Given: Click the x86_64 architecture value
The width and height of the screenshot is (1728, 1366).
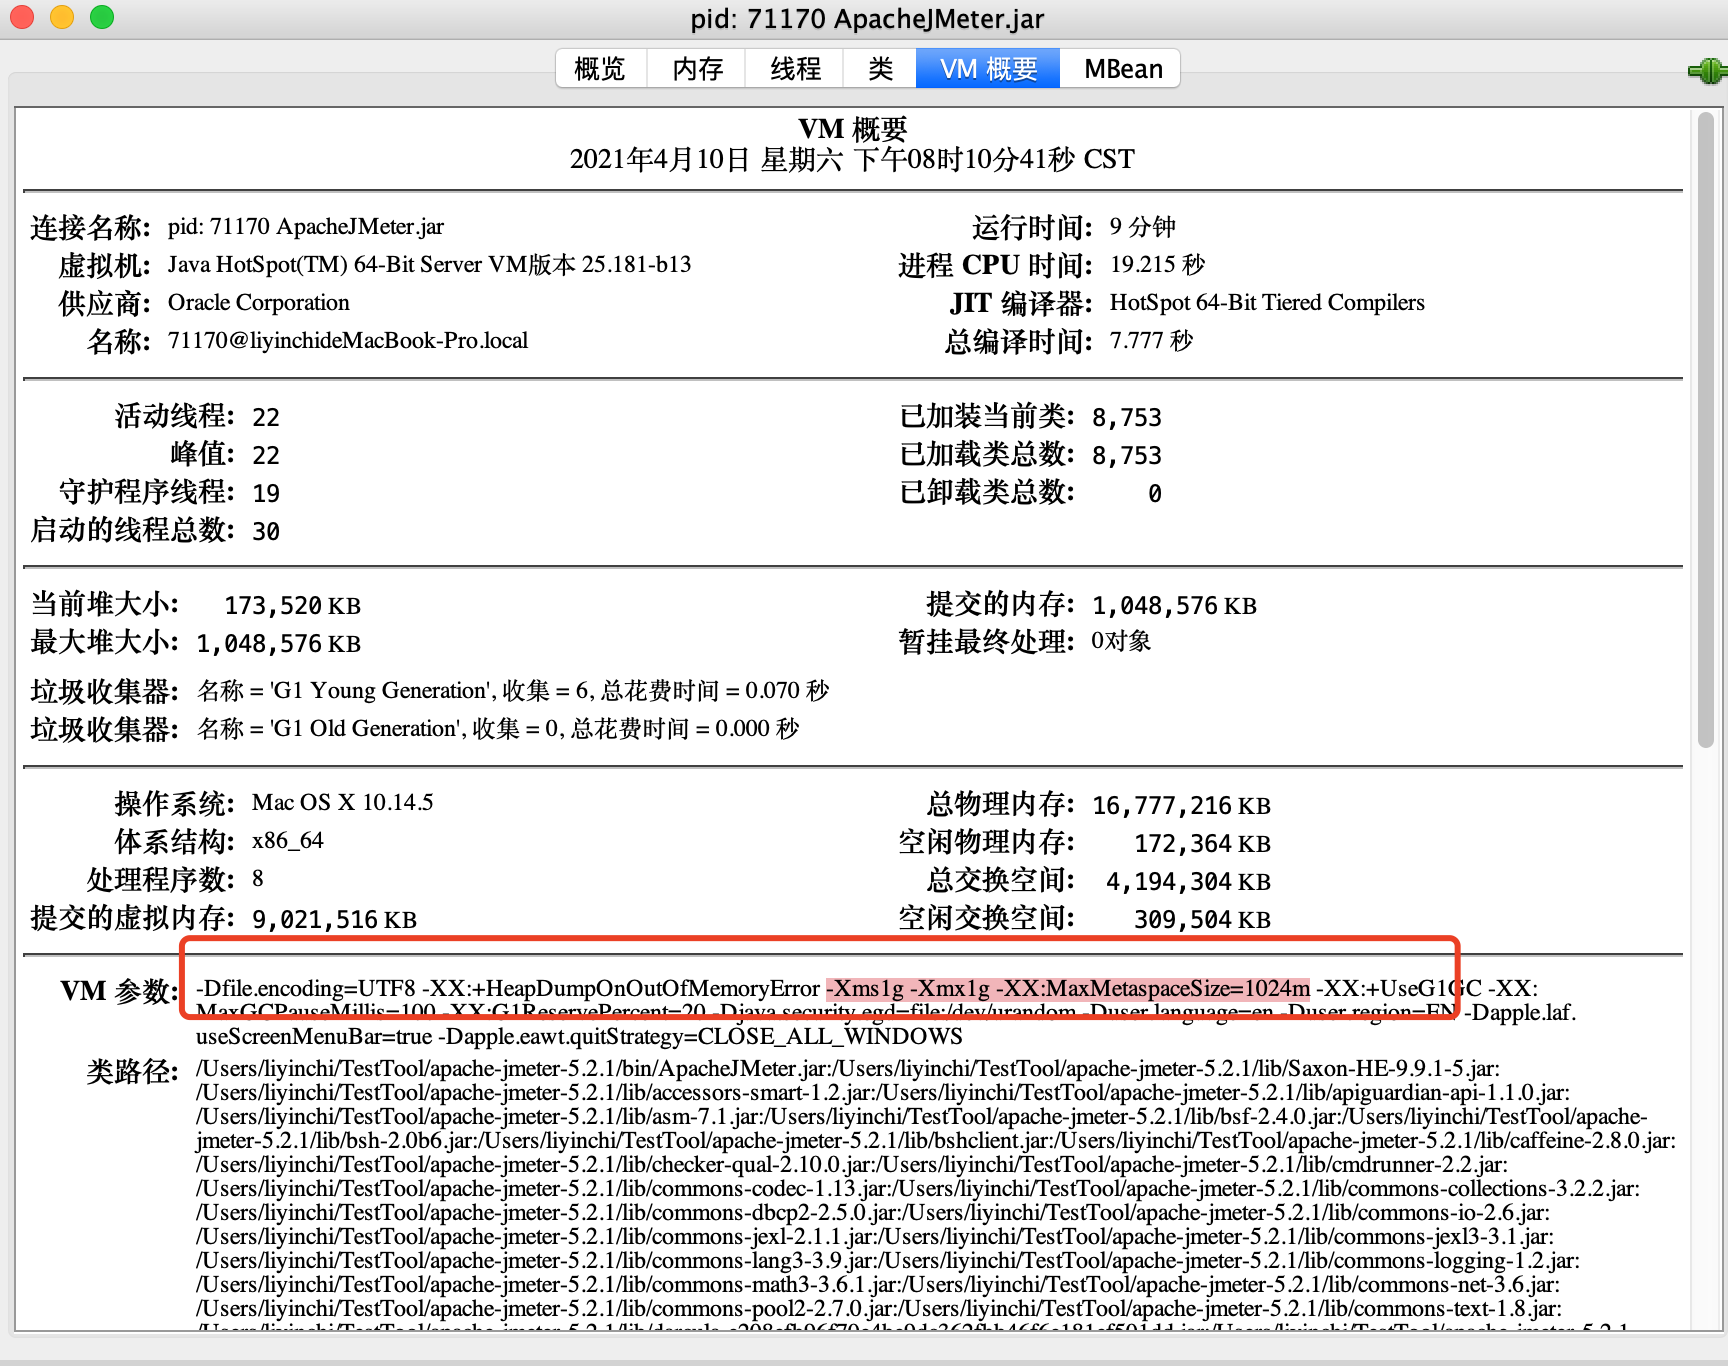Looking at the screenshot, I should [x=287, y=841].
